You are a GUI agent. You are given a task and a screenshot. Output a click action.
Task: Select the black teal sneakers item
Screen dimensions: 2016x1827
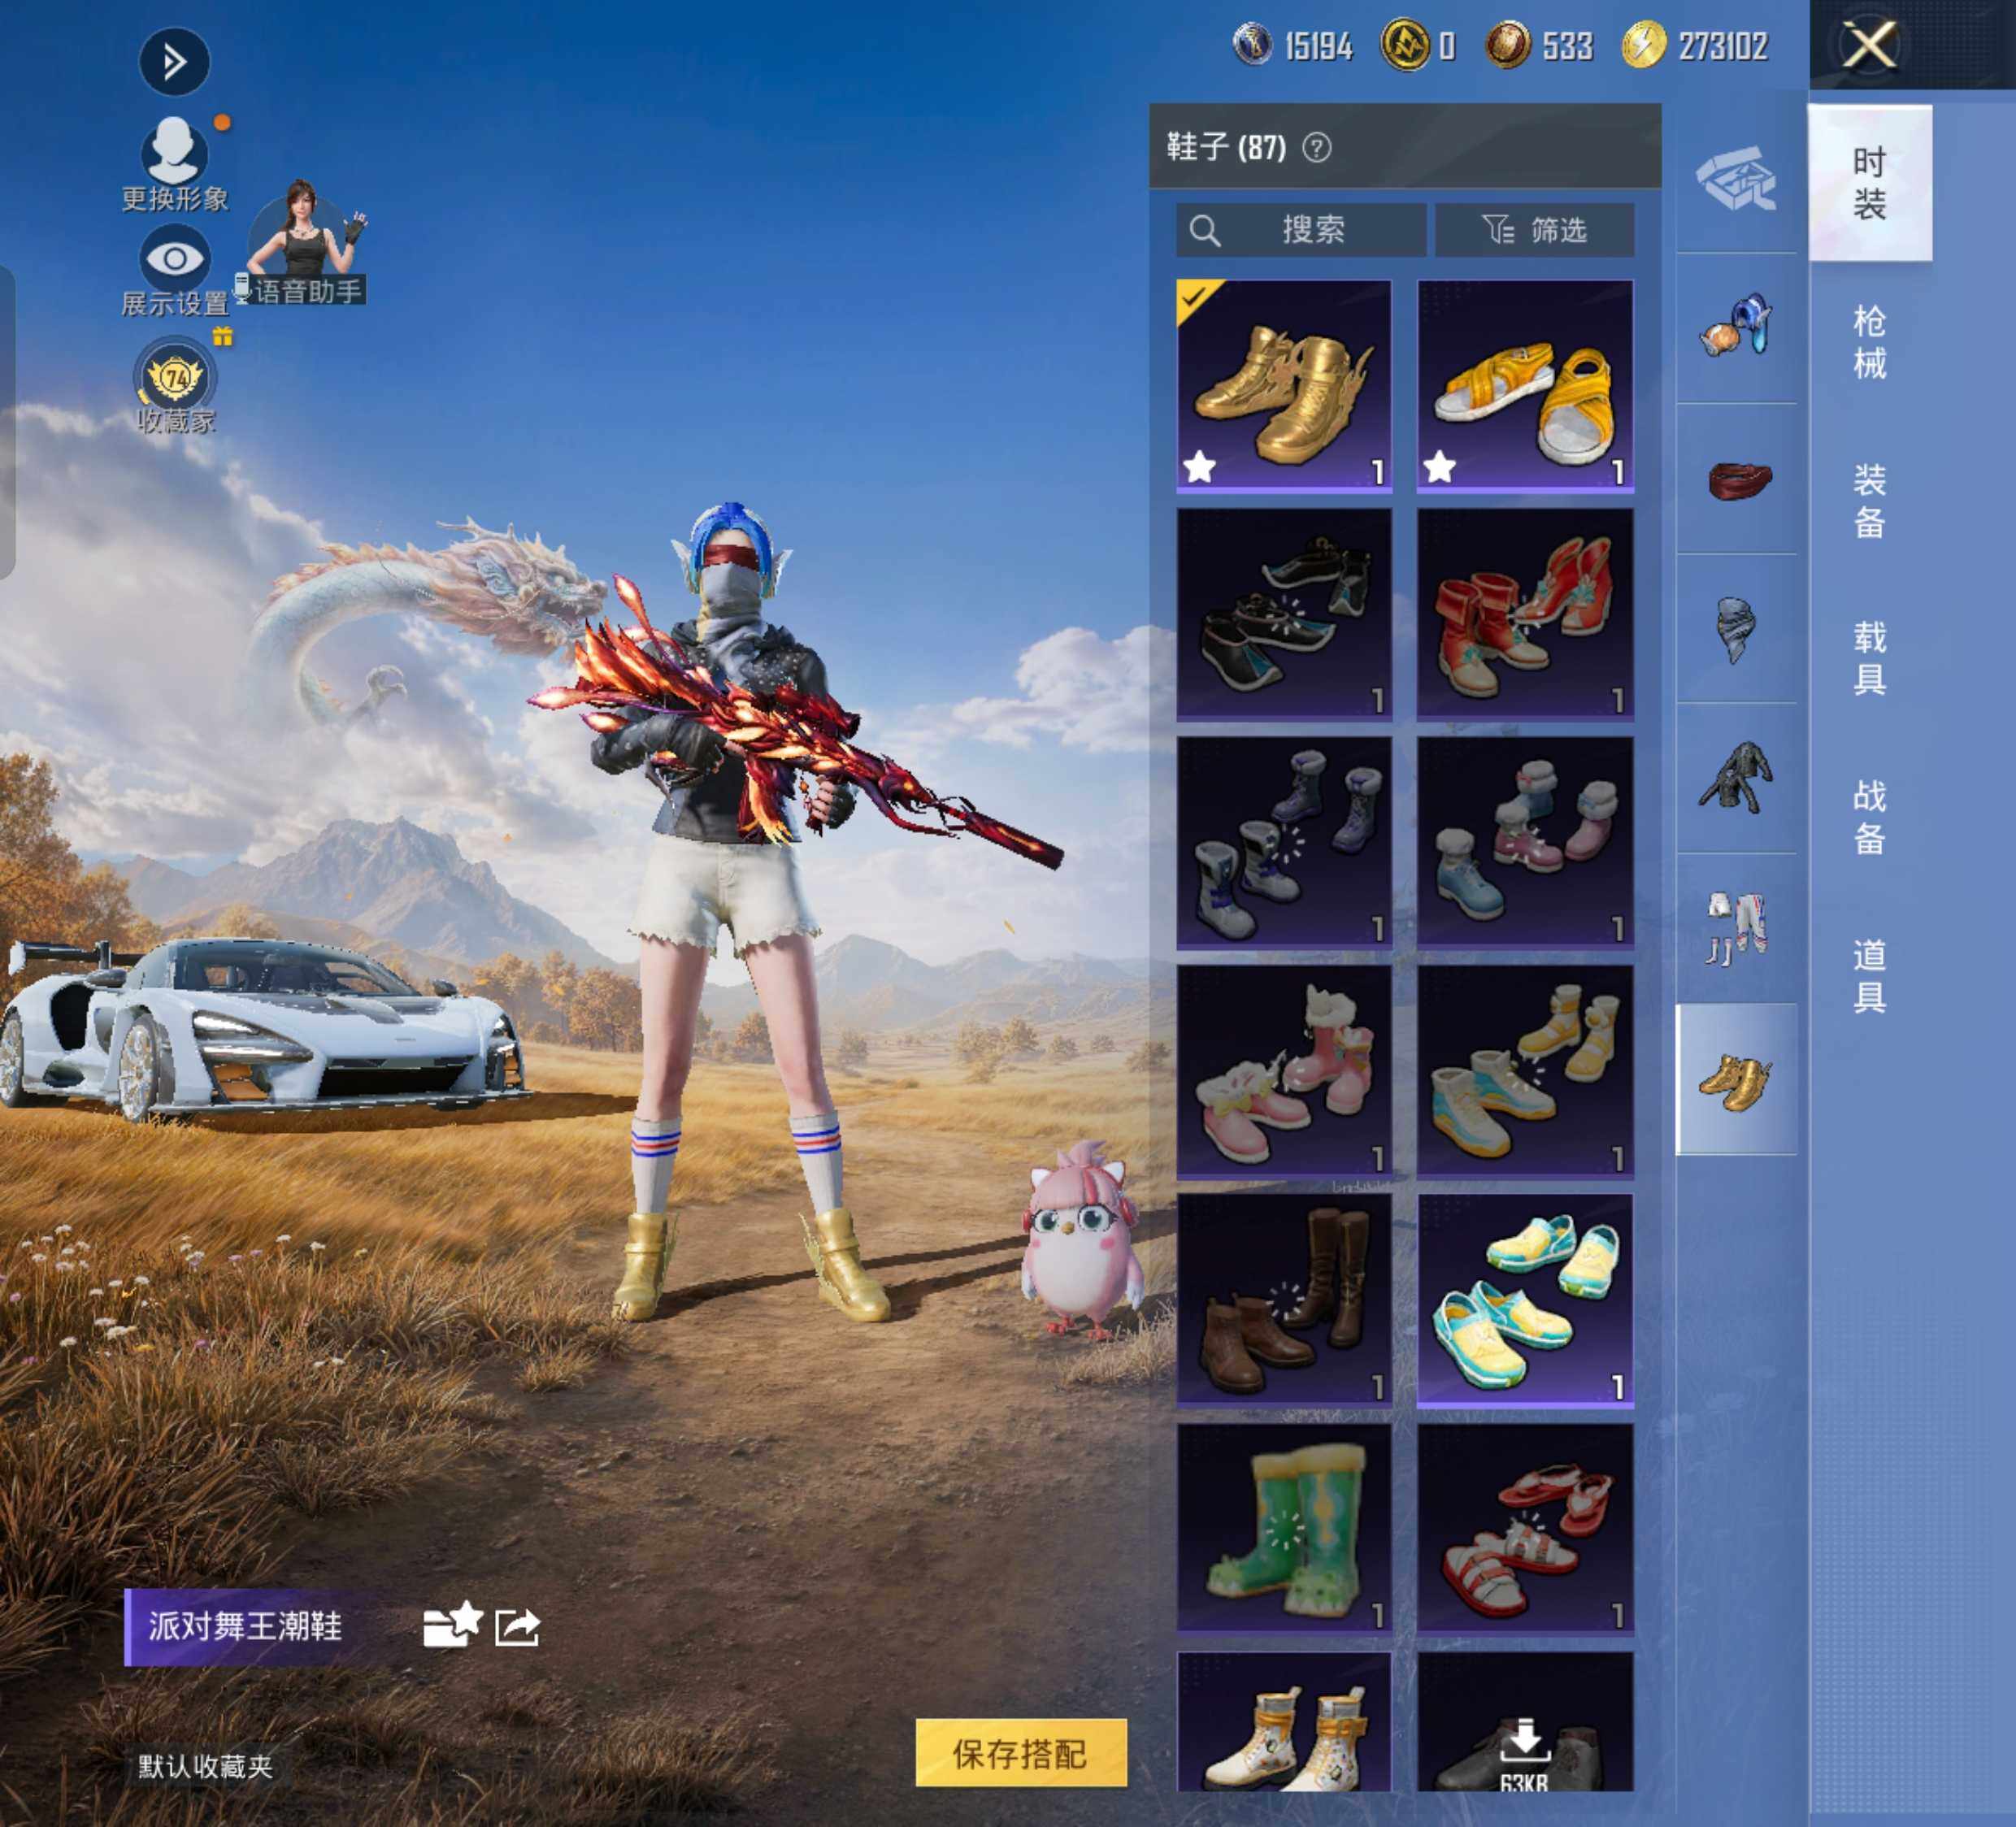coord(1284,614)
